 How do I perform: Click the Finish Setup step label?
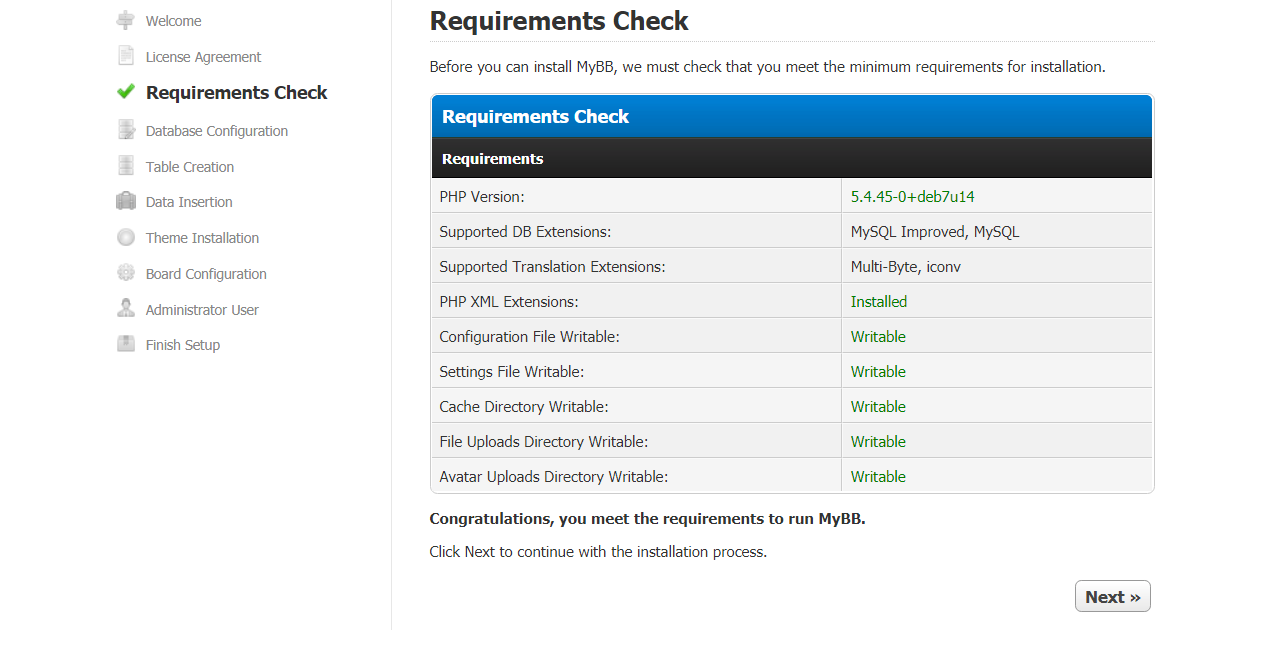coord(182,345)
